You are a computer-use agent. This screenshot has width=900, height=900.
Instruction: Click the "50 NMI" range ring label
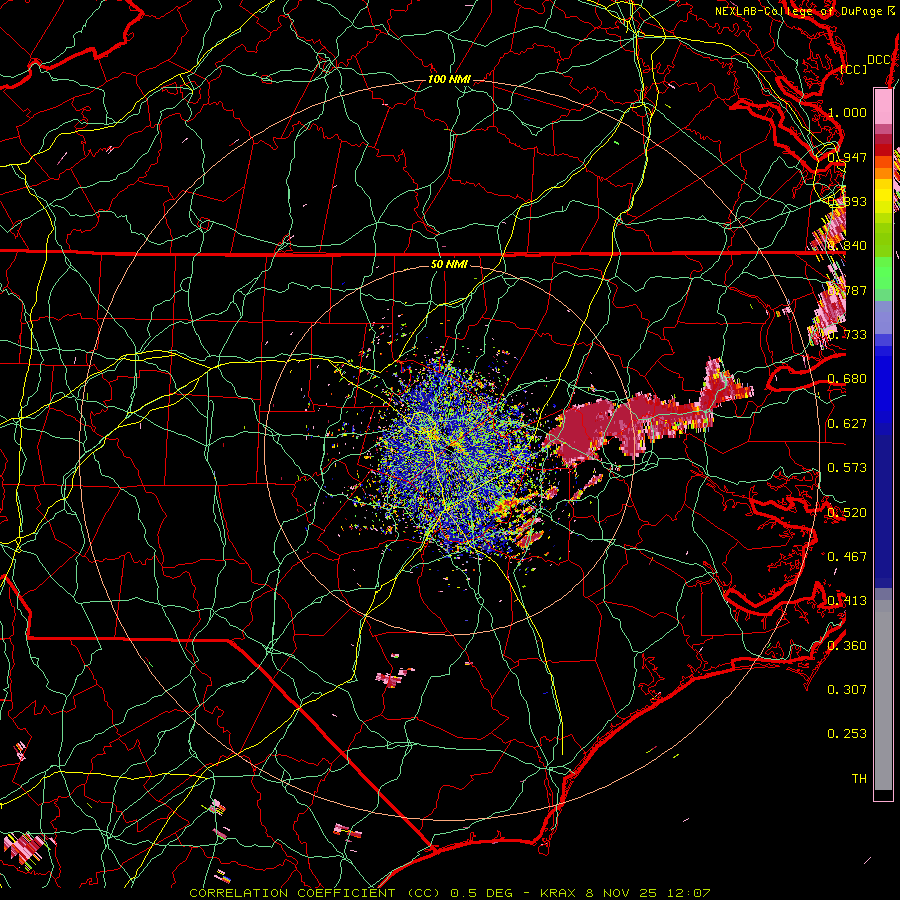click(449, 264)
